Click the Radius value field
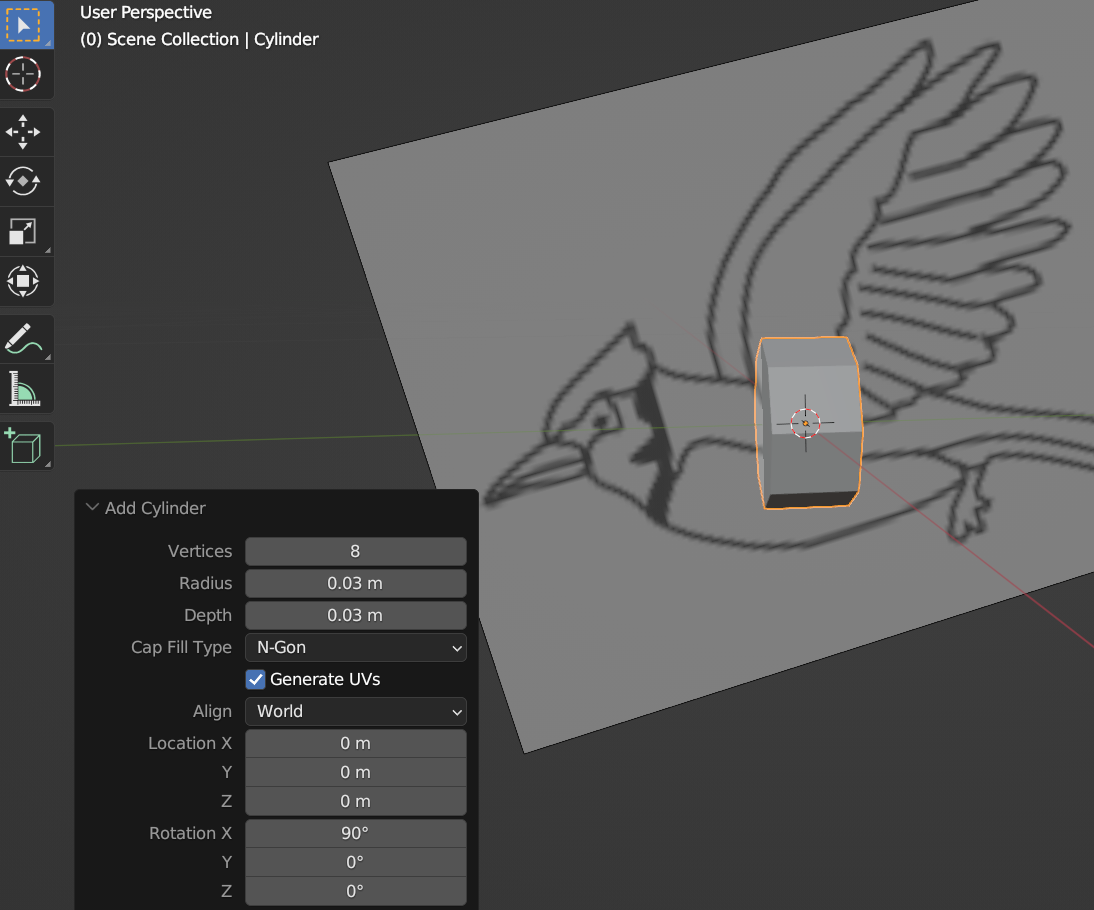1094x910 pixels. coord(355,584)
